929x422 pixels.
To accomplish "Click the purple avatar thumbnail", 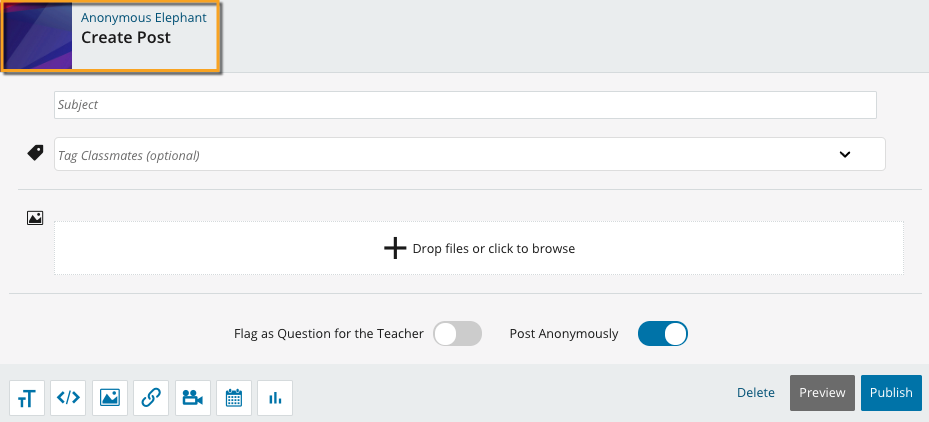I will (x=38, y=37).
